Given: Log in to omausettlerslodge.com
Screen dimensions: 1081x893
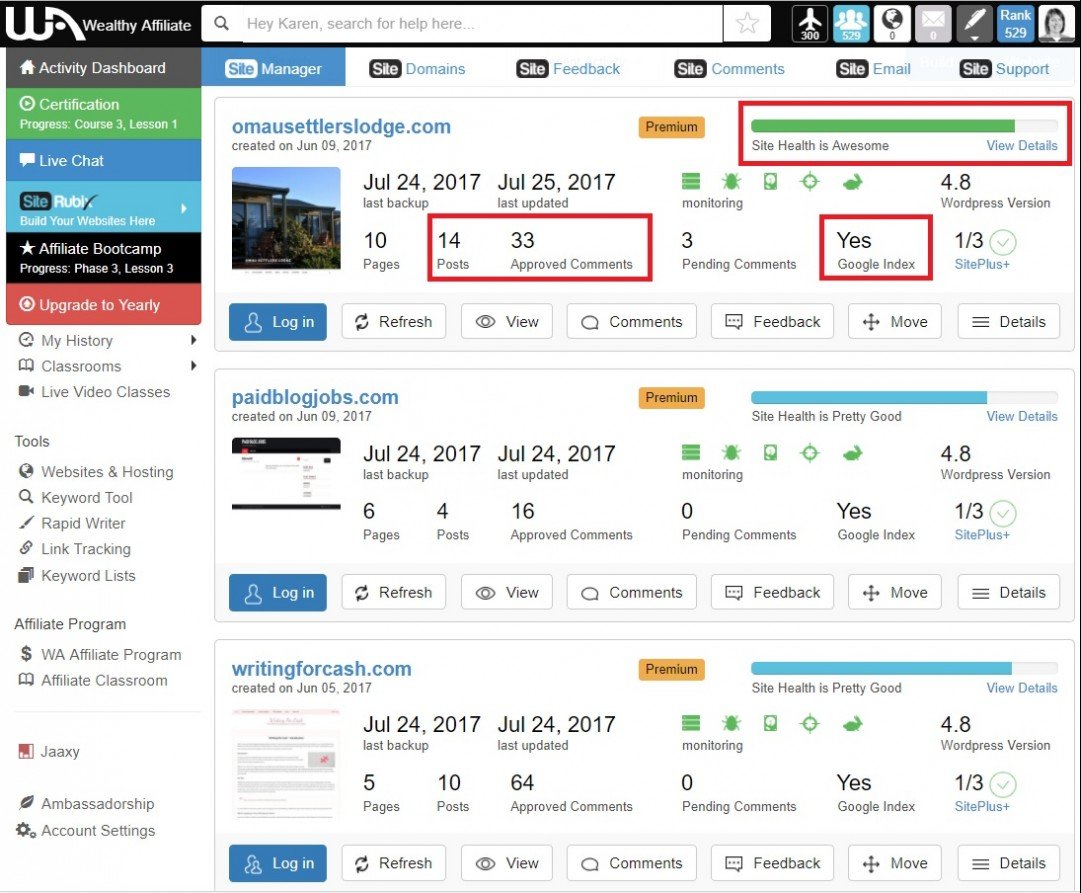Looking at the screenshot, I should click(278, 321).
